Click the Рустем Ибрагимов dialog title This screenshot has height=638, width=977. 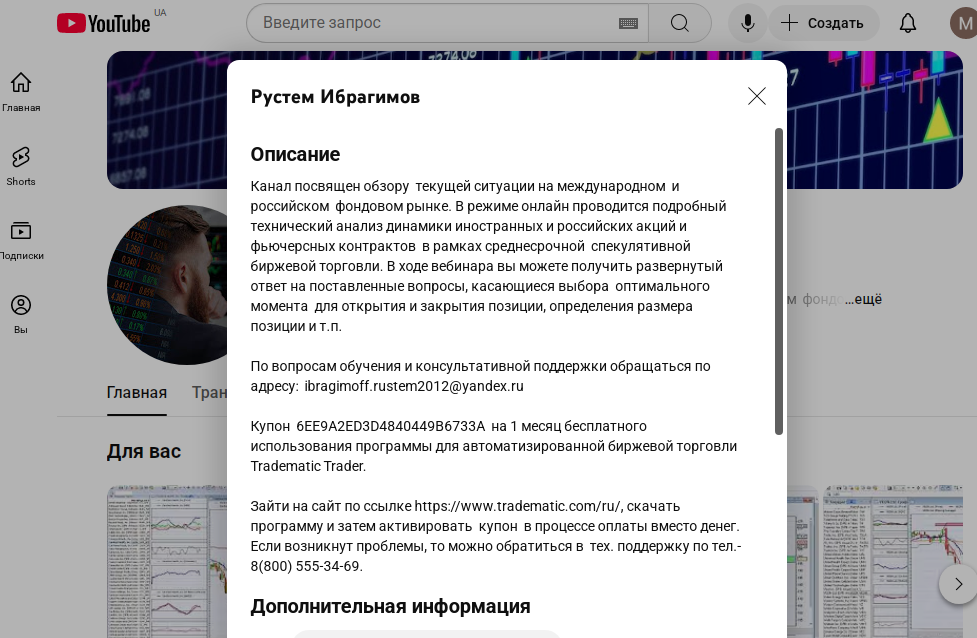[x=335, y=97]
